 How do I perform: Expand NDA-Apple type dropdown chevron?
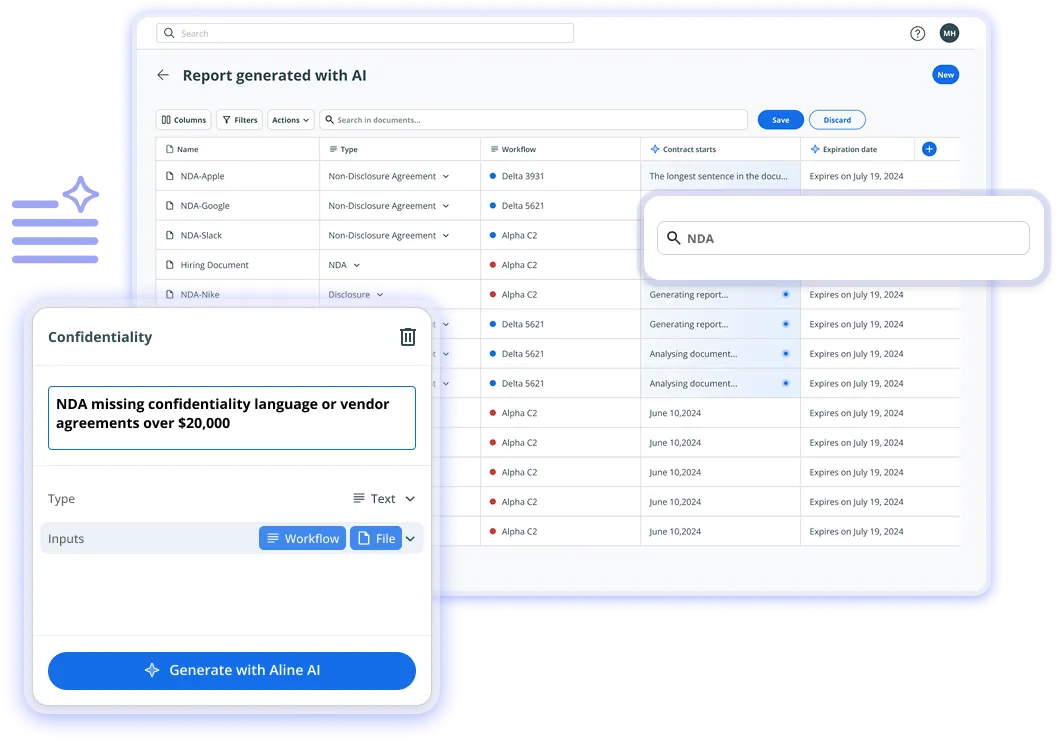[x=446, y=176]
